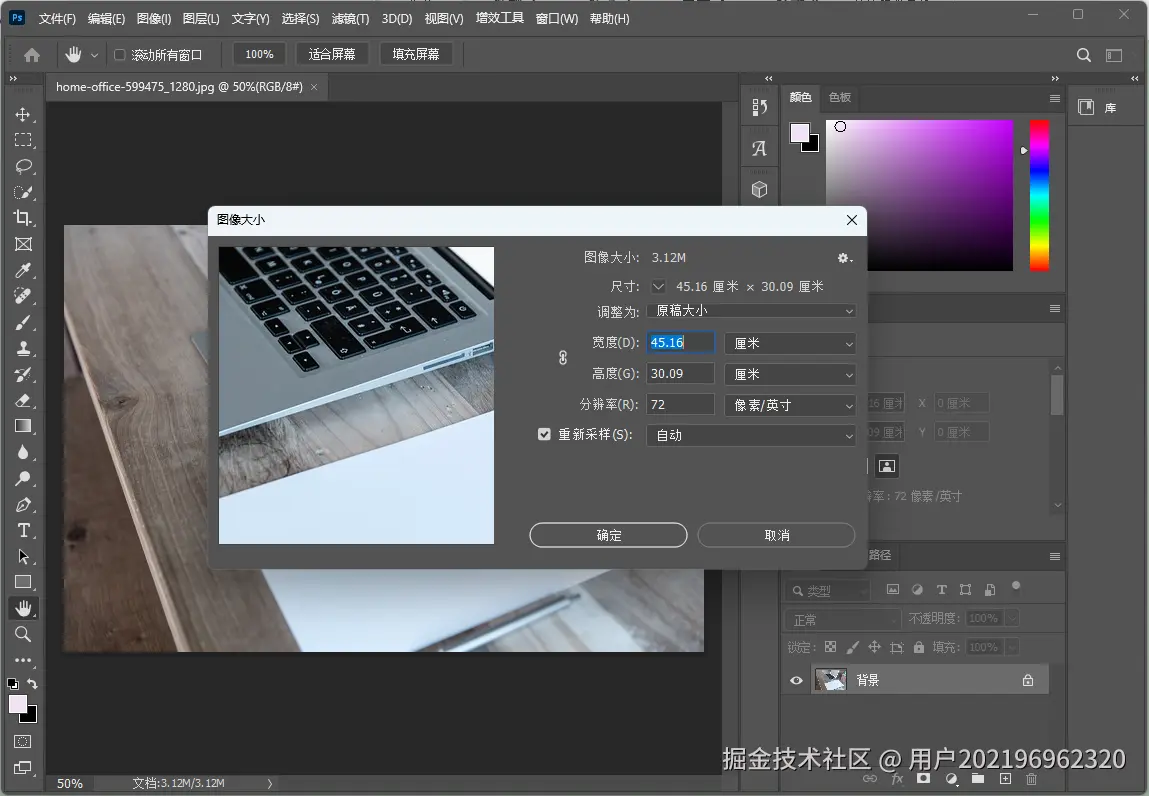Open the Glyphs panel icon
This screenshot has height=796, width=1149.
pos(759,148)
